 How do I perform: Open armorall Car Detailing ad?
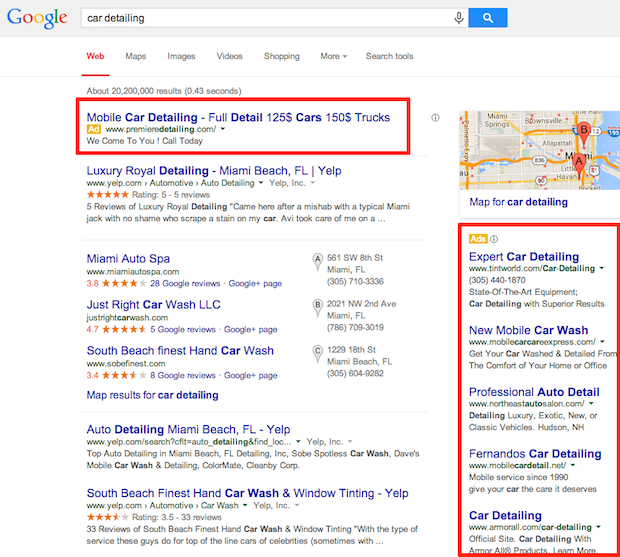click(x=505, y=515)
